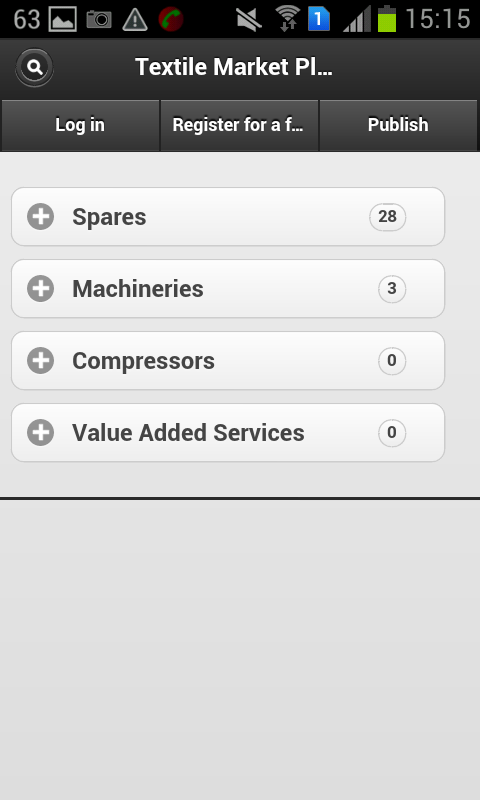Tap the picture notification icon in status bar
The width and height of the screenshot is (480, 800).
[x=63, y=19]
